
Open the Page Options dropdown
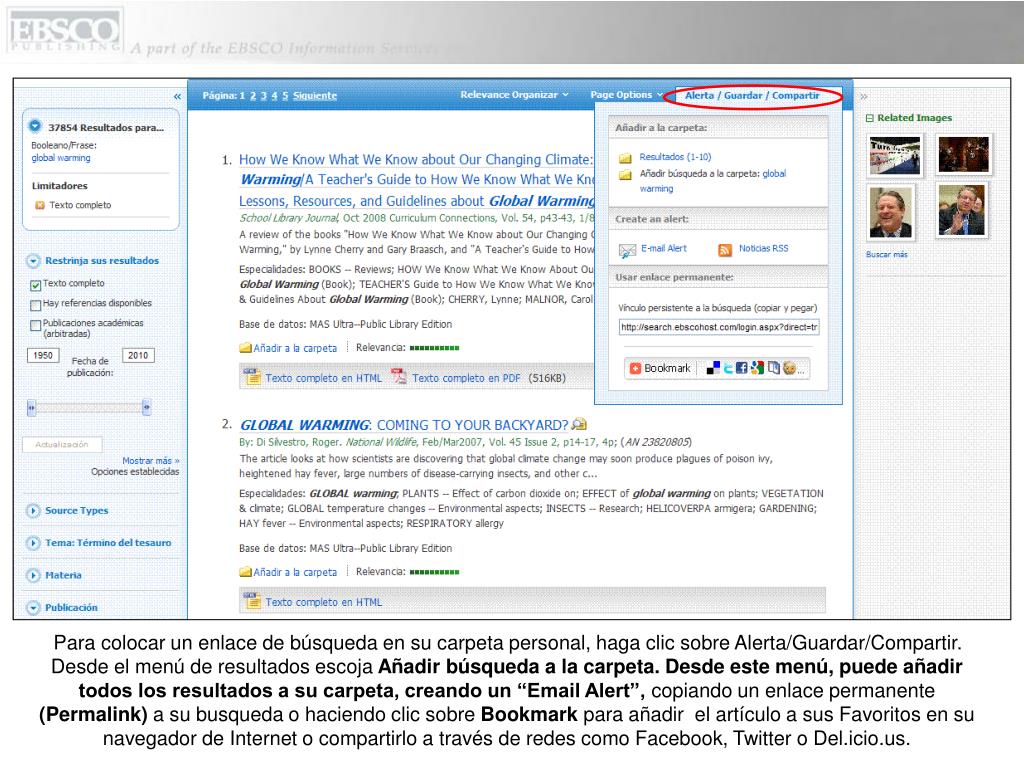pyautogui.click(x=626, y=95)
